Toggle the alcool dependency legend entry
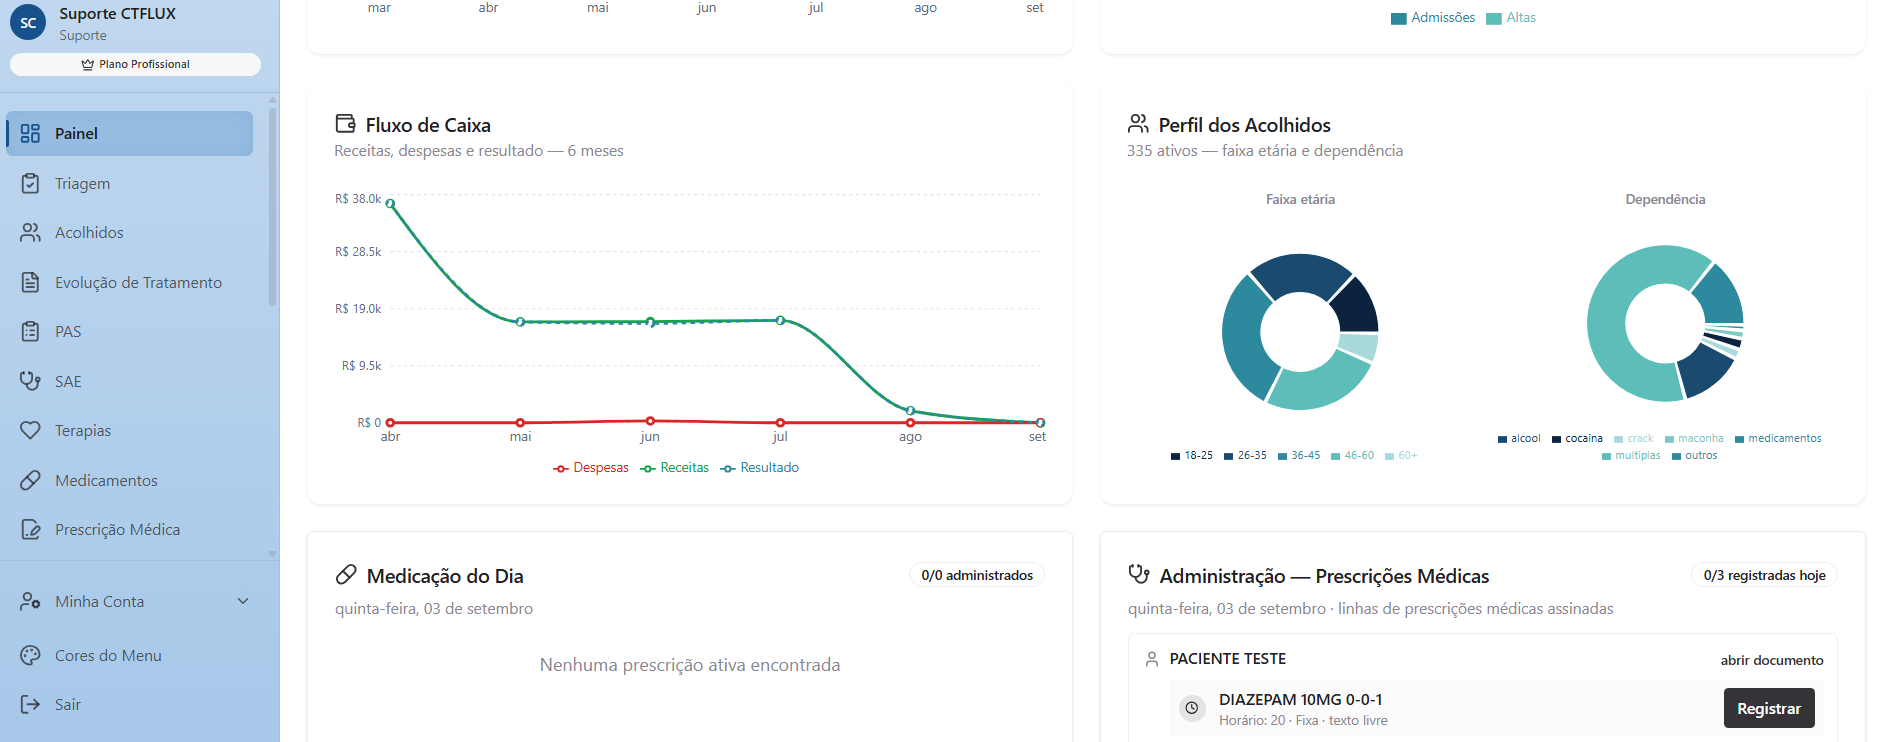 click(1519, 439)
